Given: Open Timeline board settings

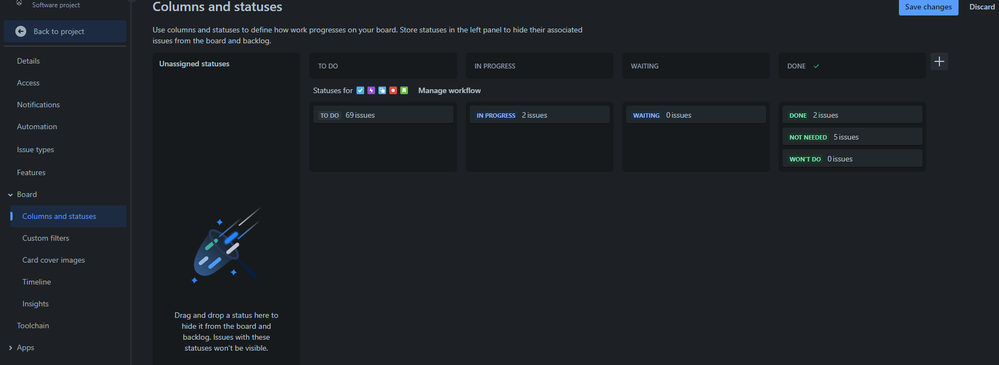Looking at the screenshot, I should tap(36, 282).
